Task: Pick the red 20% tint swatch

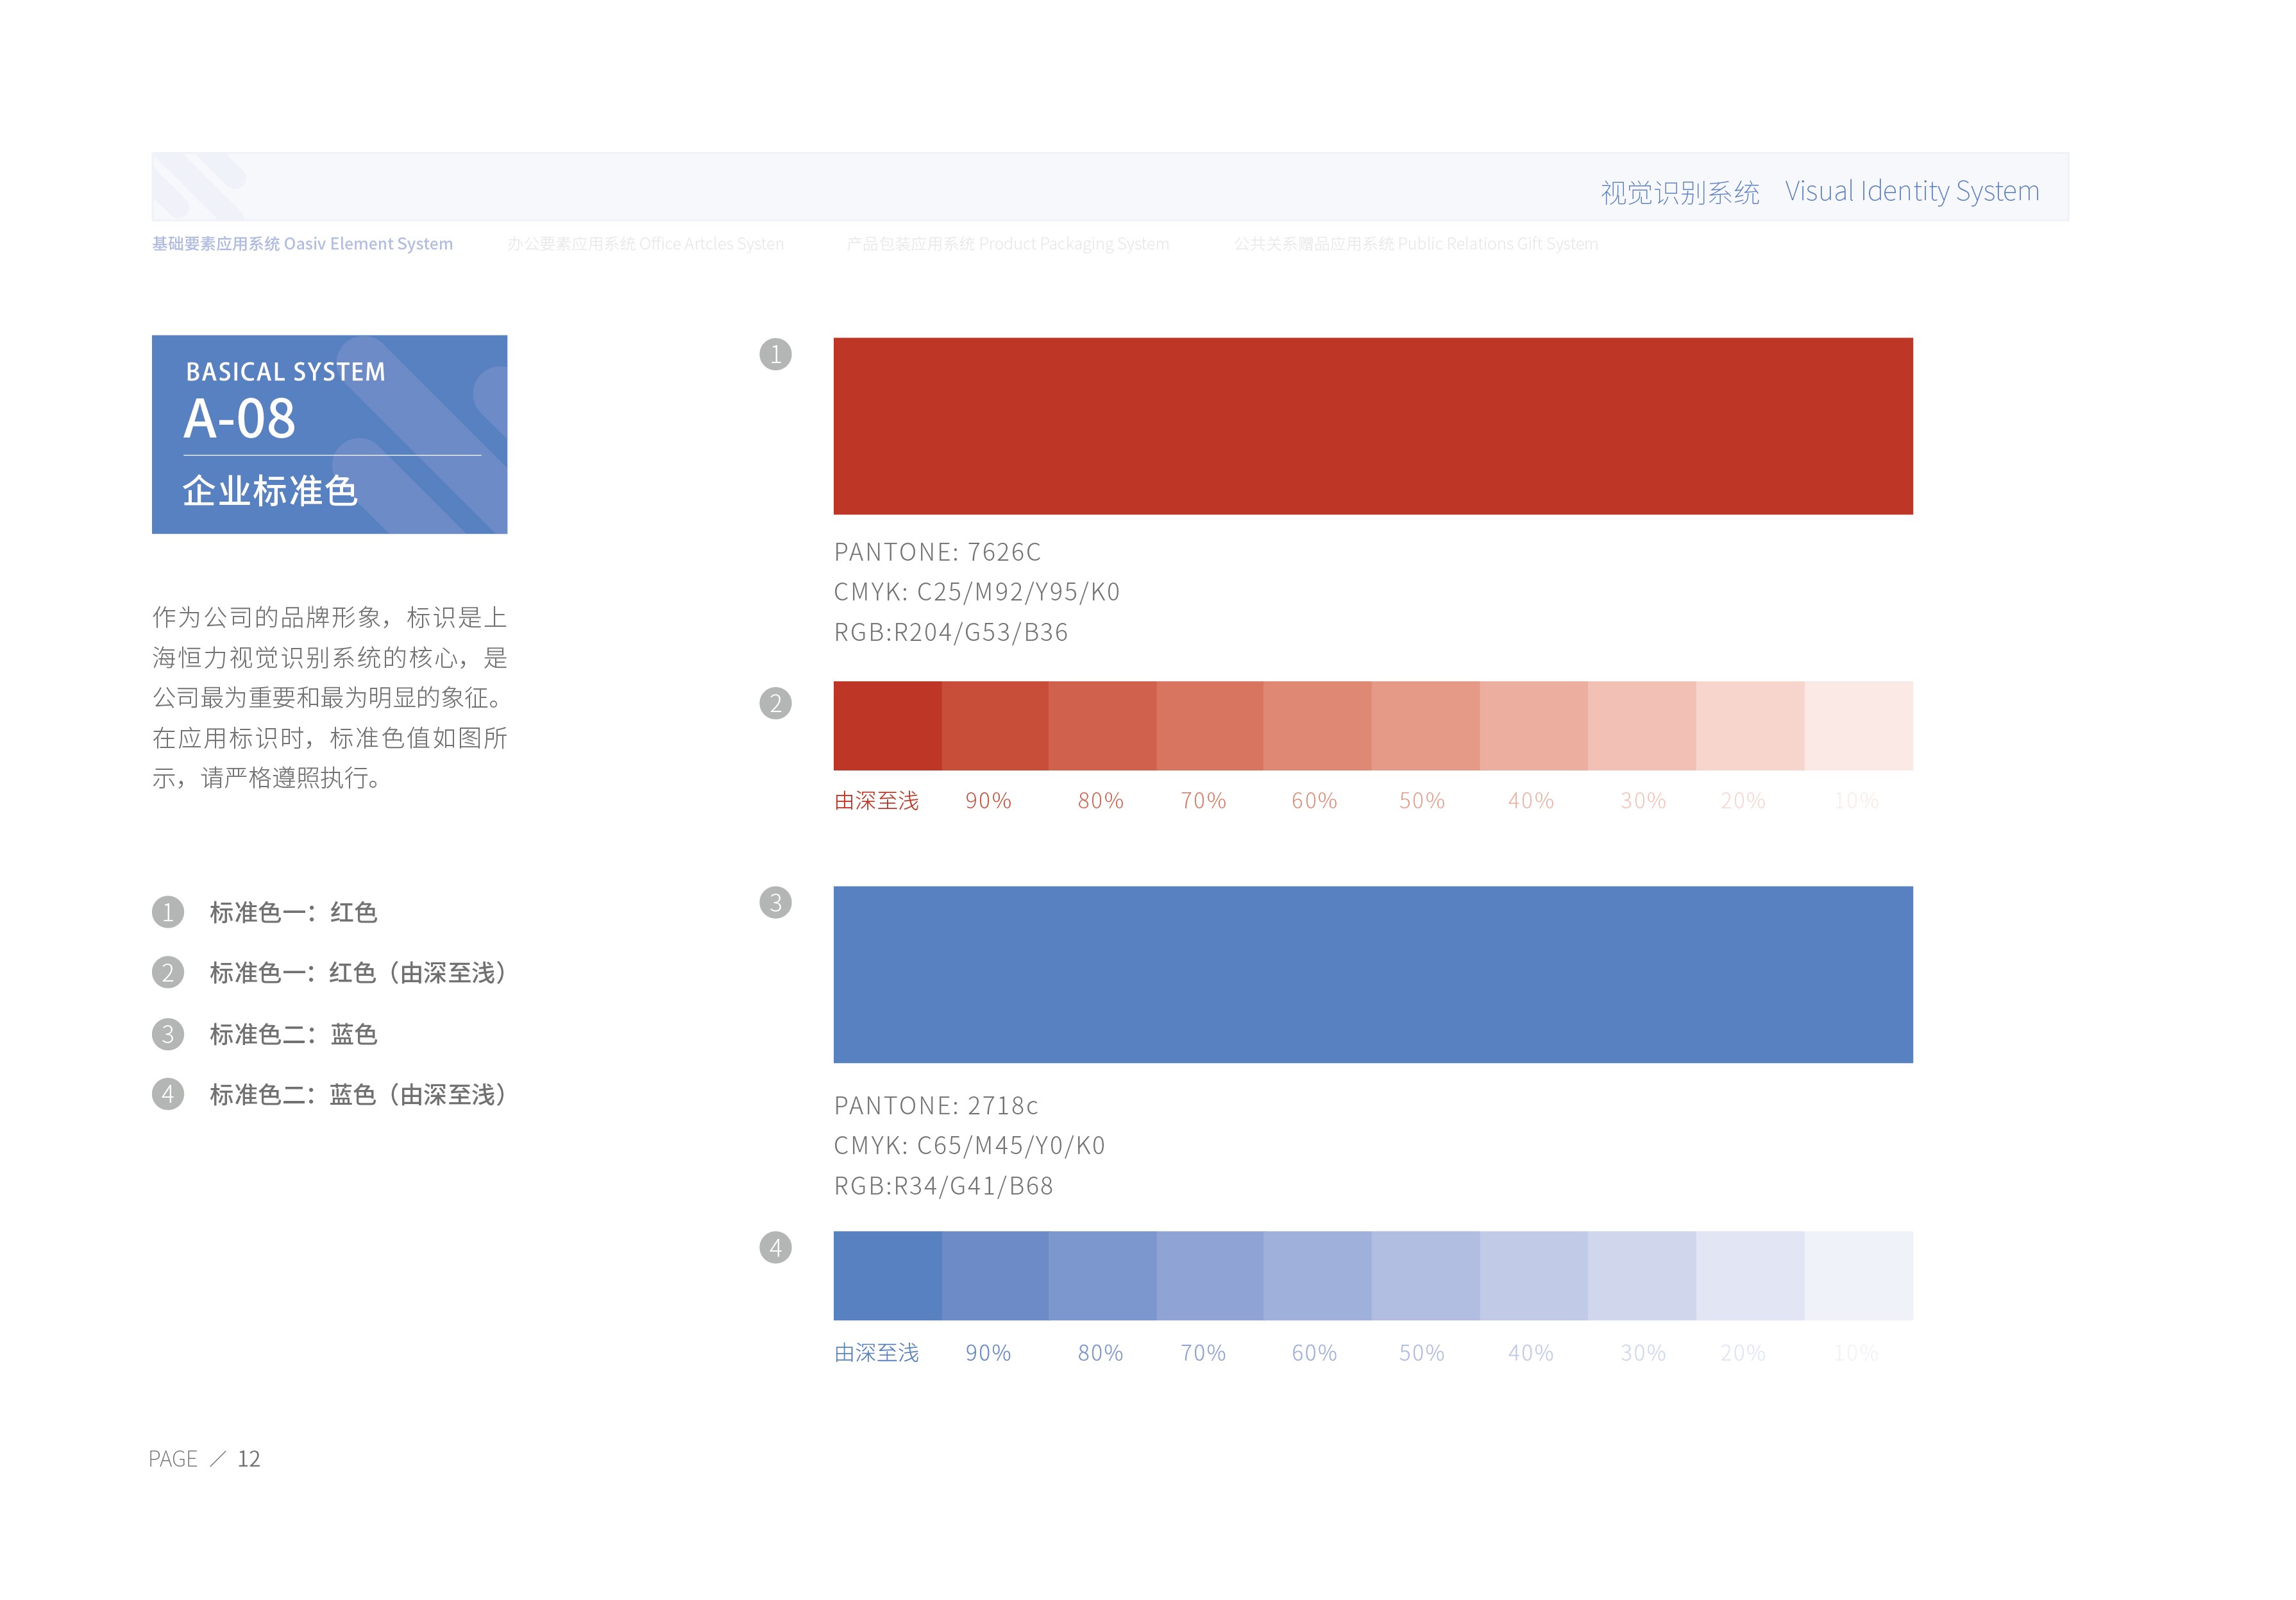Action: click(x=1750, y=726)
